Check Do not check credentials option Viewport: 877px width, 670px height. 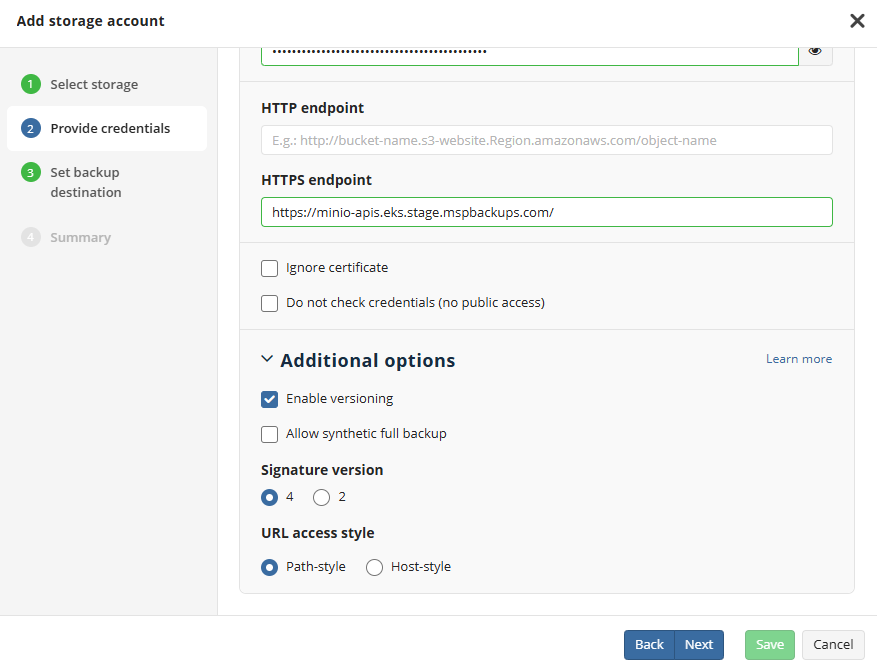point(270,303)
